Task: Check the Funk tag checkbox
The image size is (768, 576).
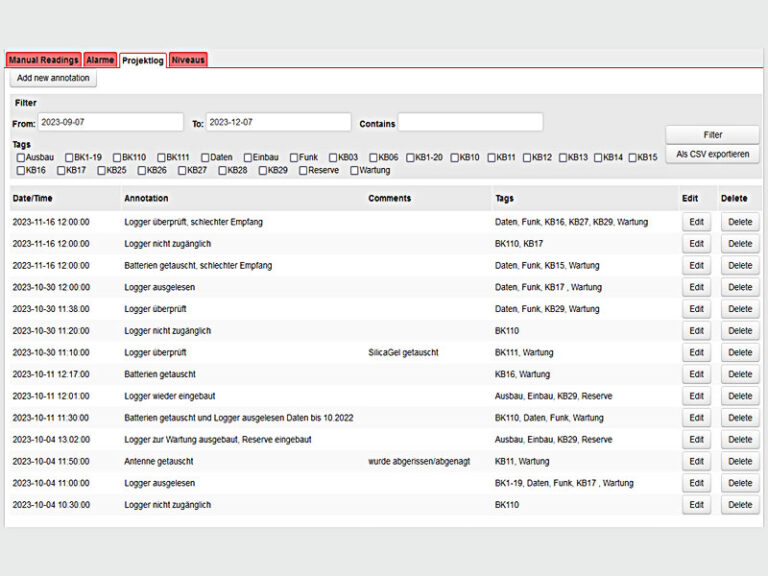Action: 295,157
